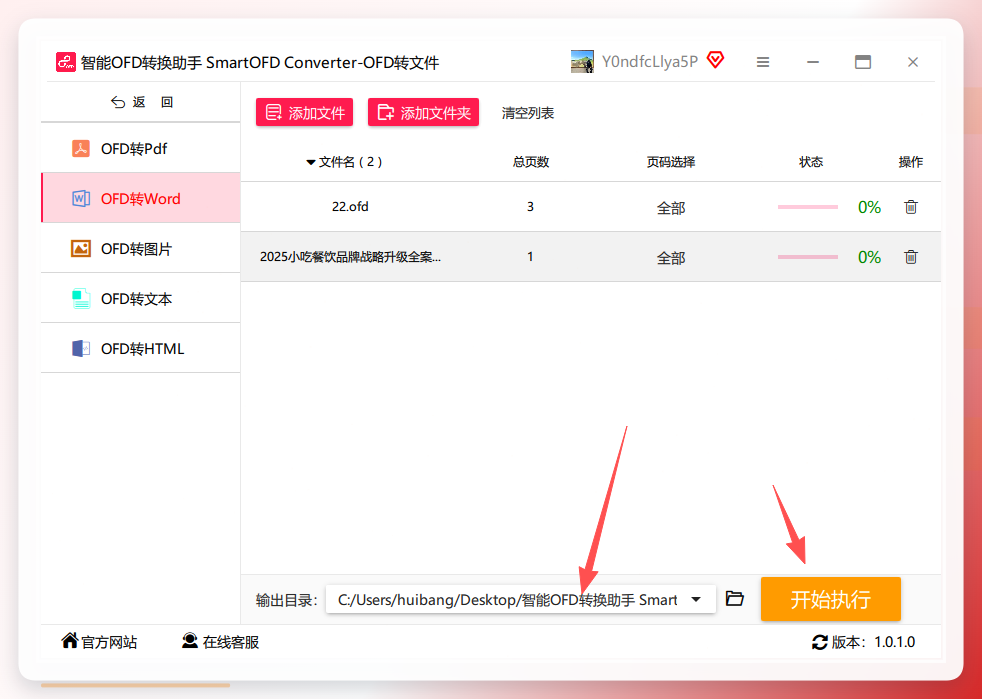Viewport: 982px width, 699px height.
Task: Click the 添加文件夹 button
Action: point(423,113)
